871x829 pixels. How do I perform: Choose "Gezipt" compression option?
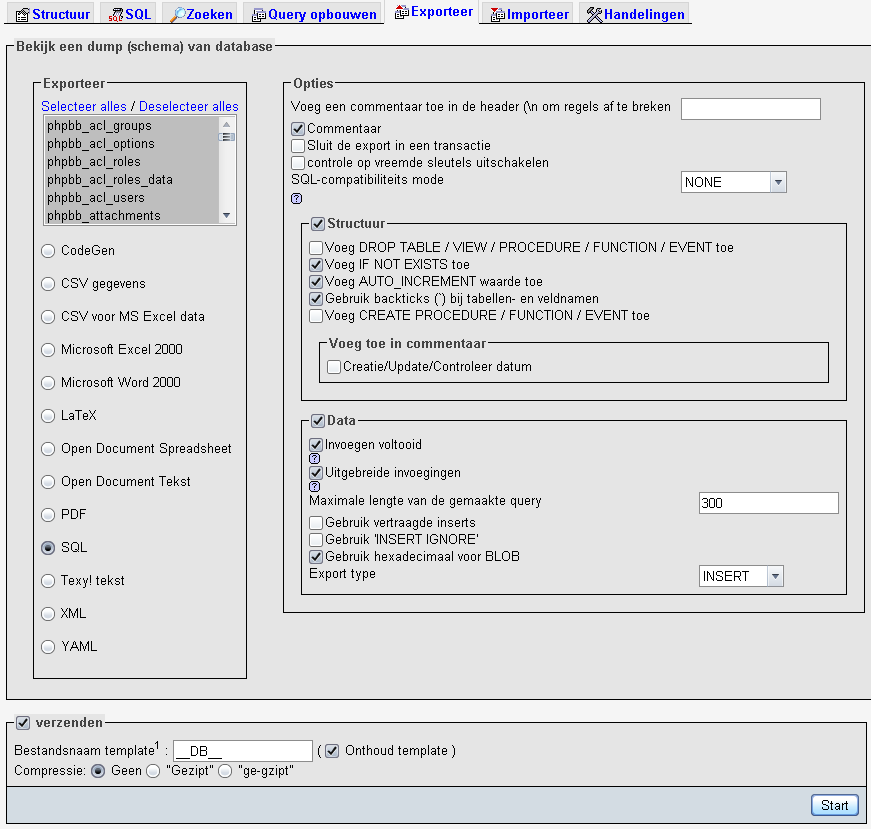[153, 771]
